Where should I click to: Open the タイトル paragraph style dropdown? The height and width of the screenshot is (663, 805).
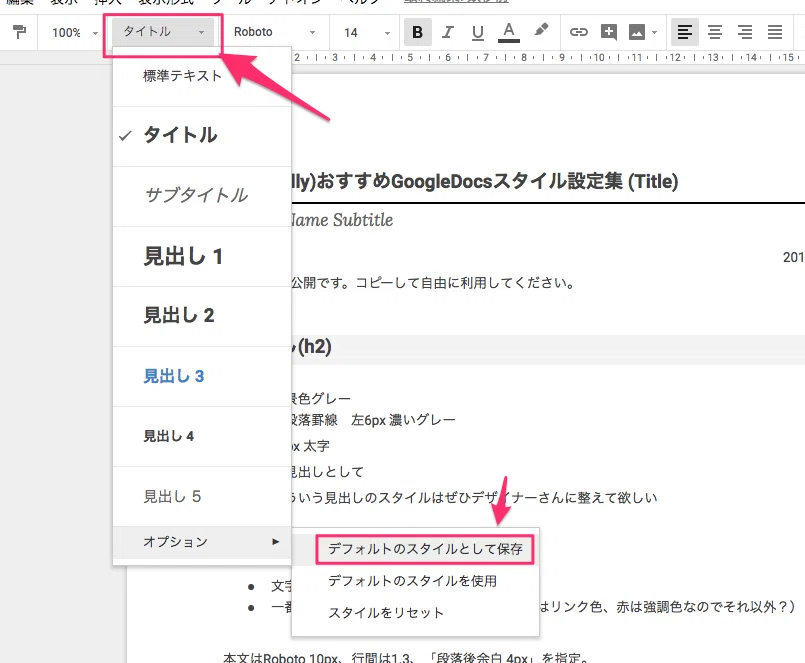(x=163, y=32)
